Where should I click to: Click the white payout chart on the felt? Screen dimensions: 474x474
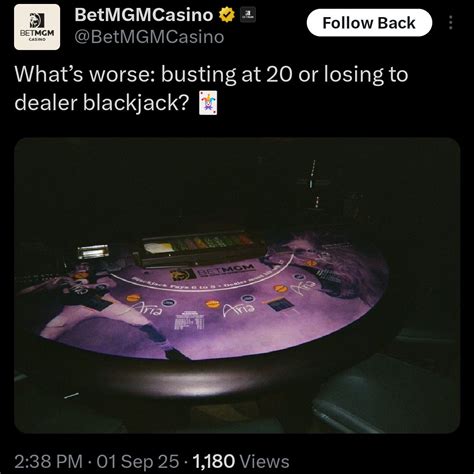point(189,319)
